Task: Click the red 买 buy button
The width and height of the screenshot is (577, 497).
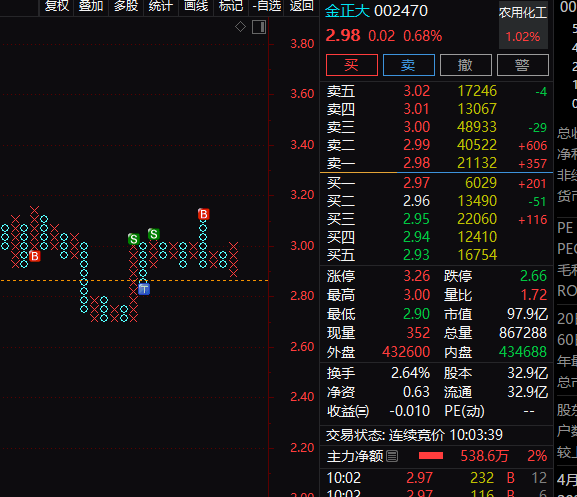Action: click(352, 65)
